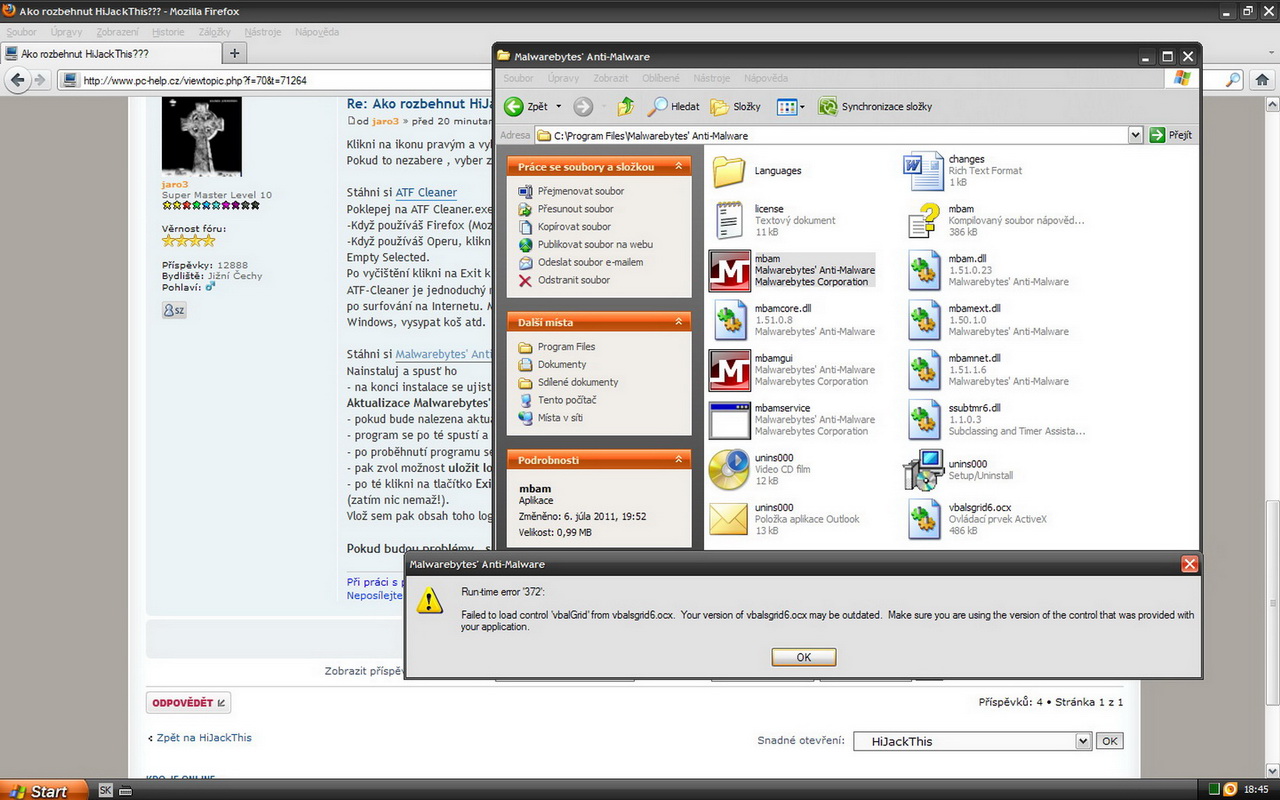
Task: Select the changes Rich Text file icon
Action: (923, 171)
